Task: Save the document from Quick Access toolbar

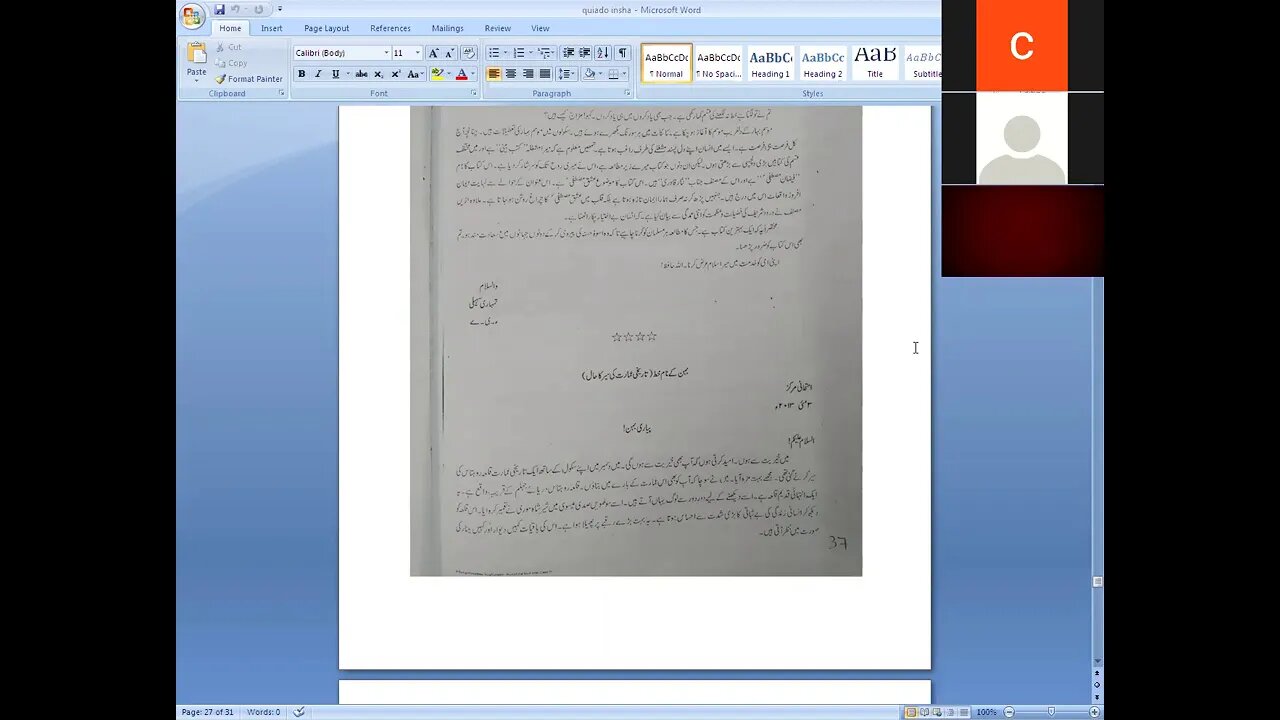Action: point(219,9)
